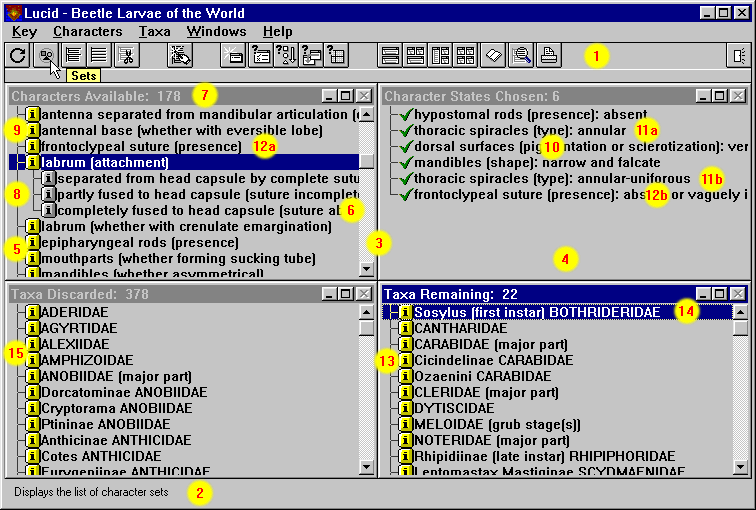Click checkmark beside 'mandibles (shape): narrow and falcate'
The image size is (756, 510).
[406, 162]
